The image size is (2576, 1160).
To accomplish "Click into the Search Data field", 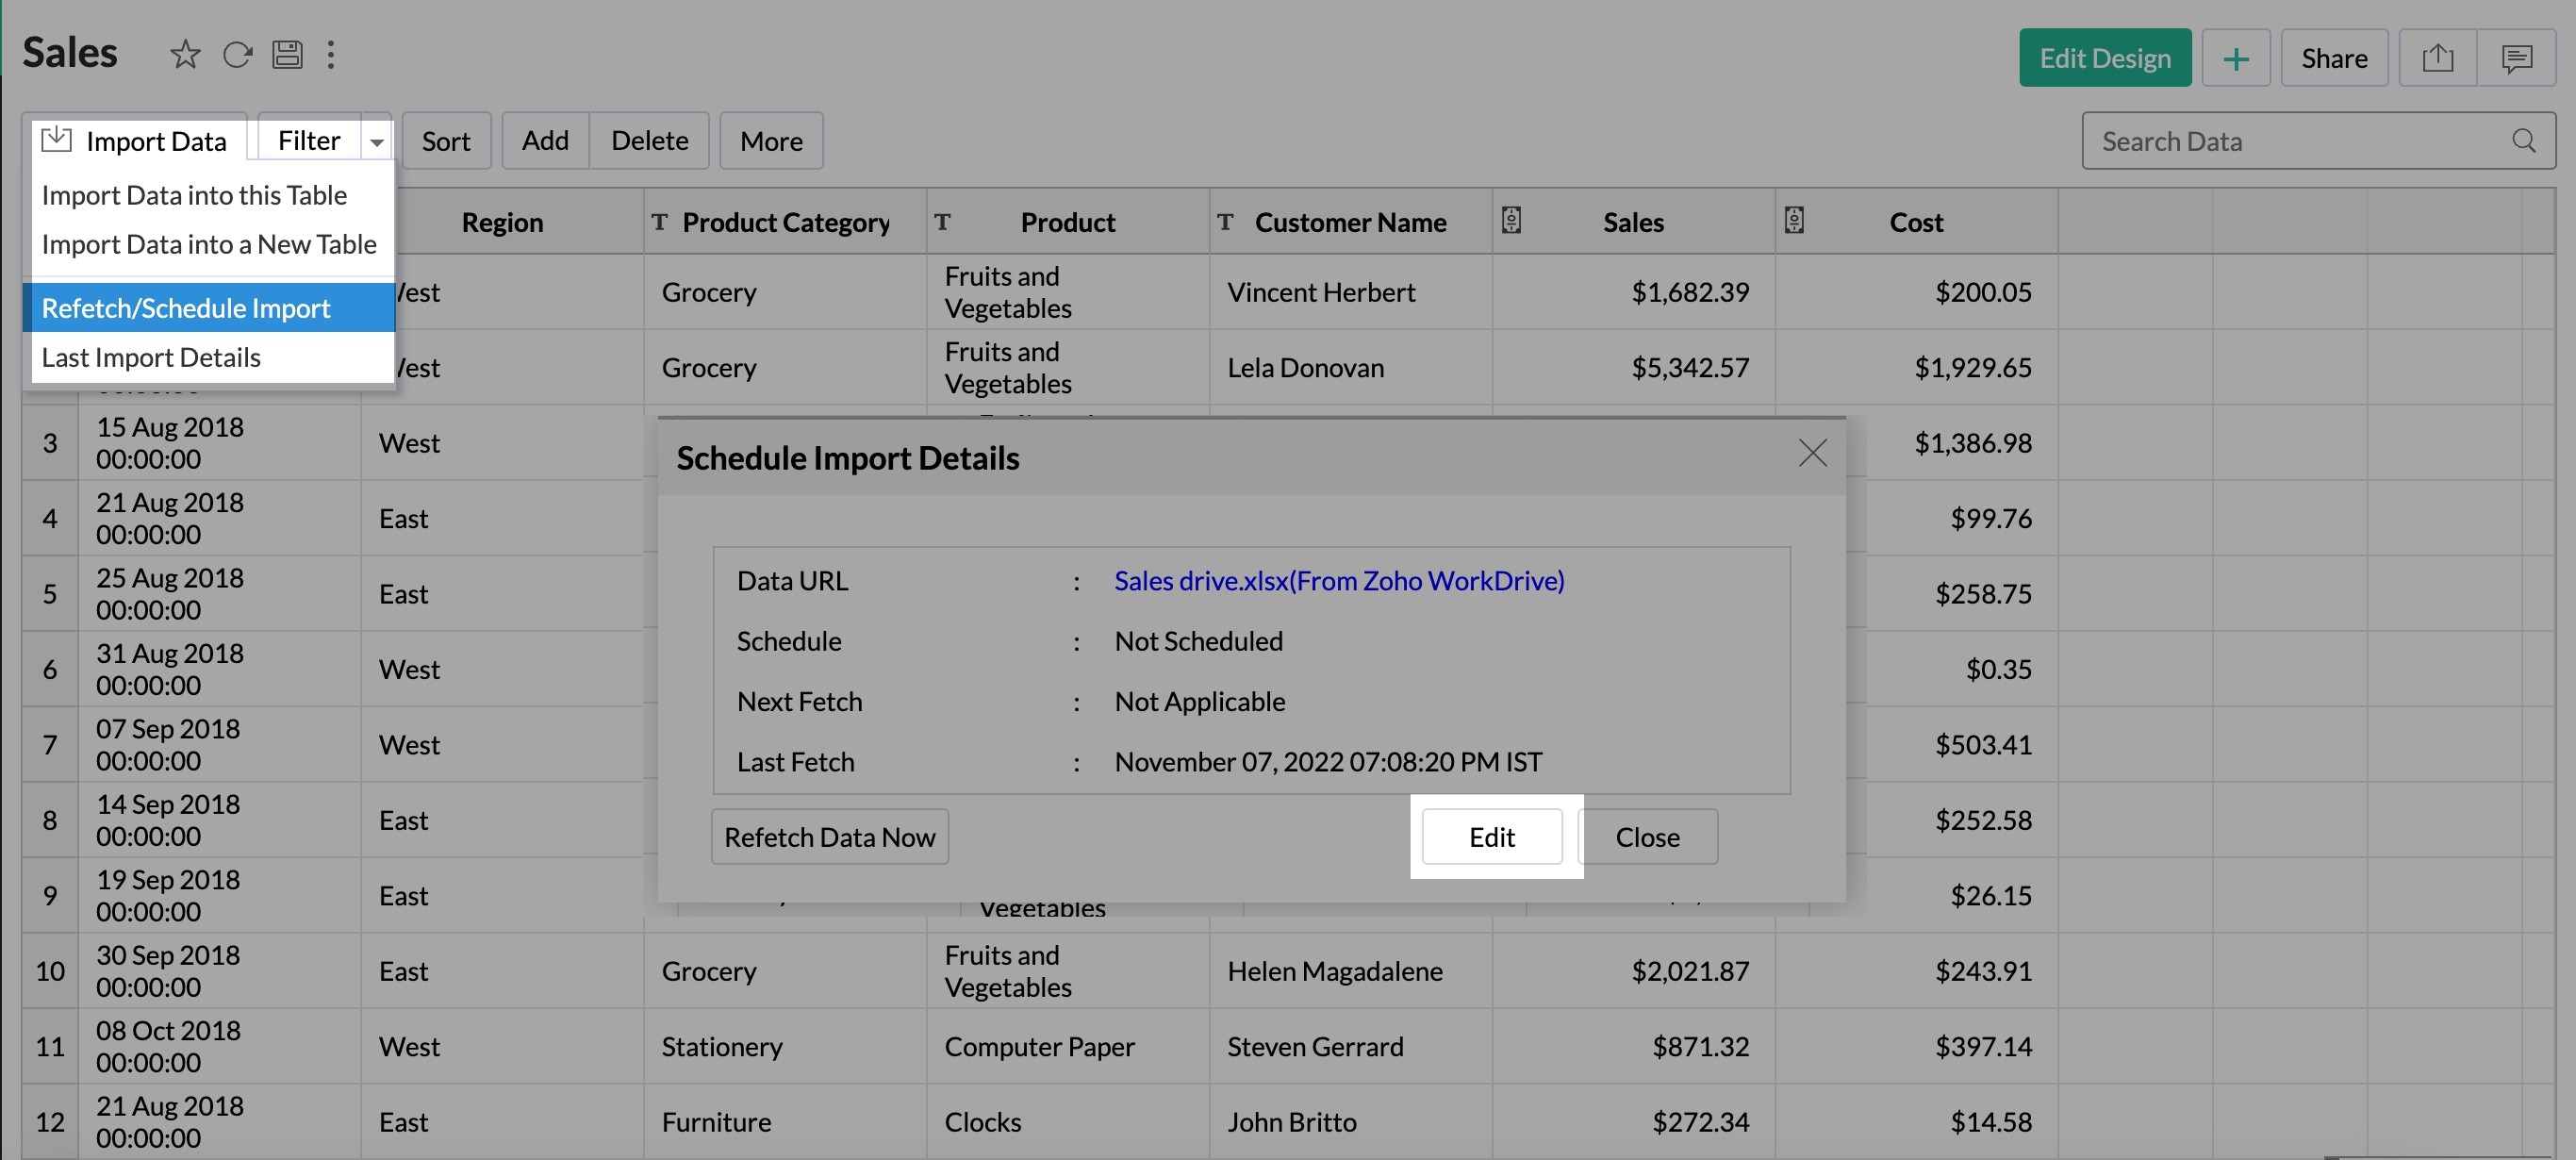I will [x=2290, y=141].
